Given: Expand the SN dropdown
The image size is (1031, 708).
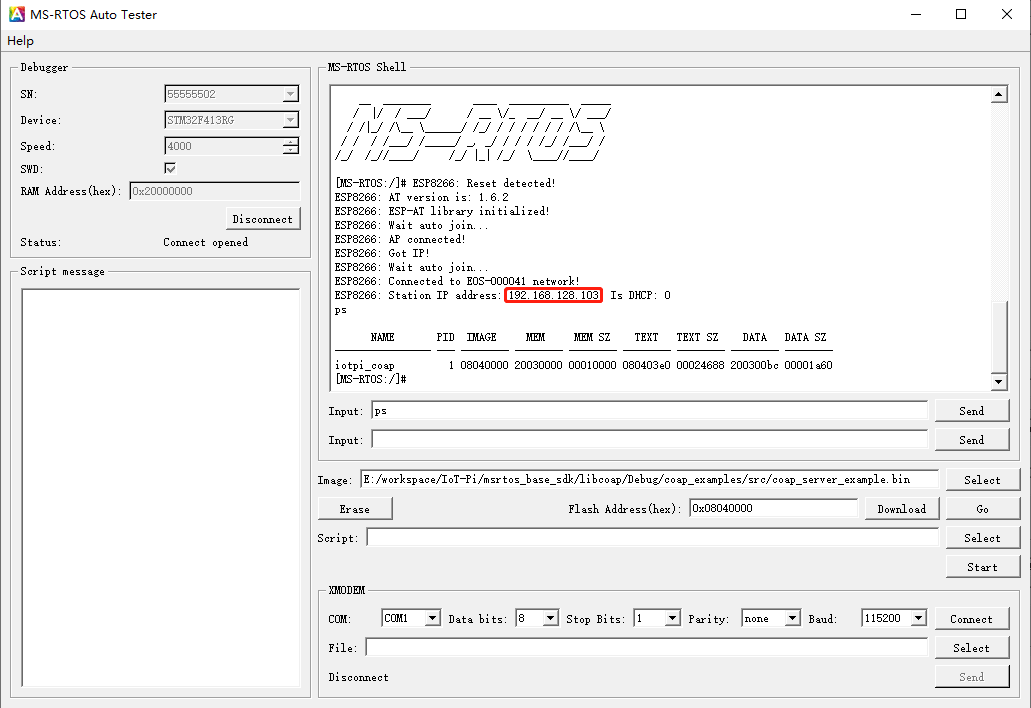Looking at the screenshot, I should point(290,95).
